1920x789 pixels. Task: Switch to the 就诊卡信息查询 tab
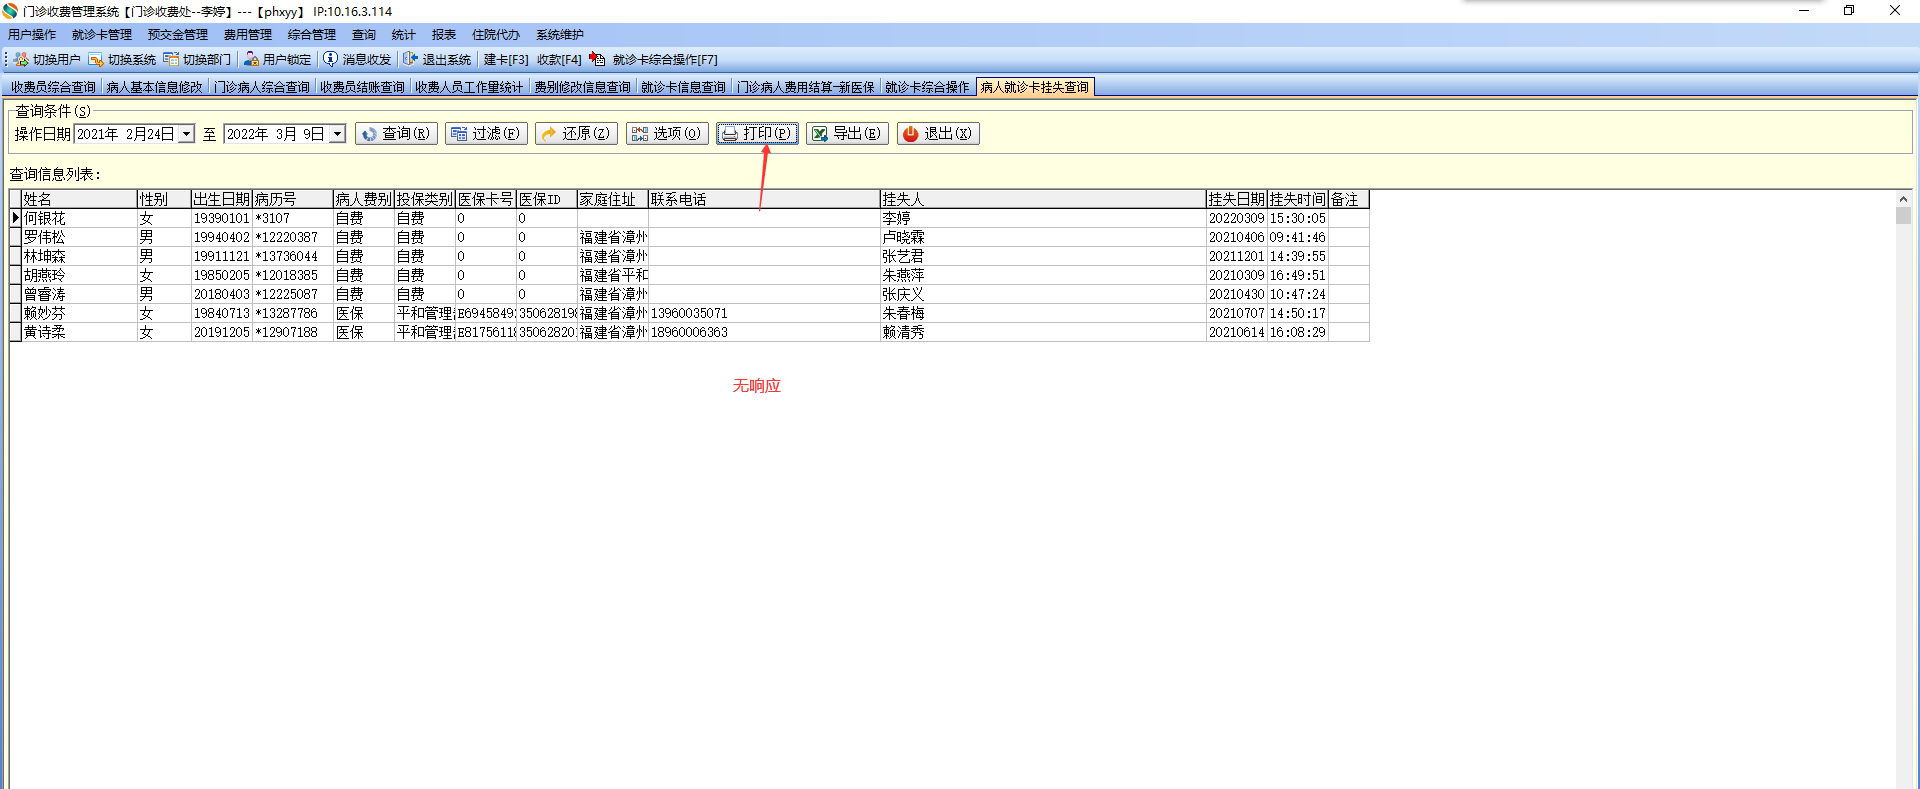point(684,87)
